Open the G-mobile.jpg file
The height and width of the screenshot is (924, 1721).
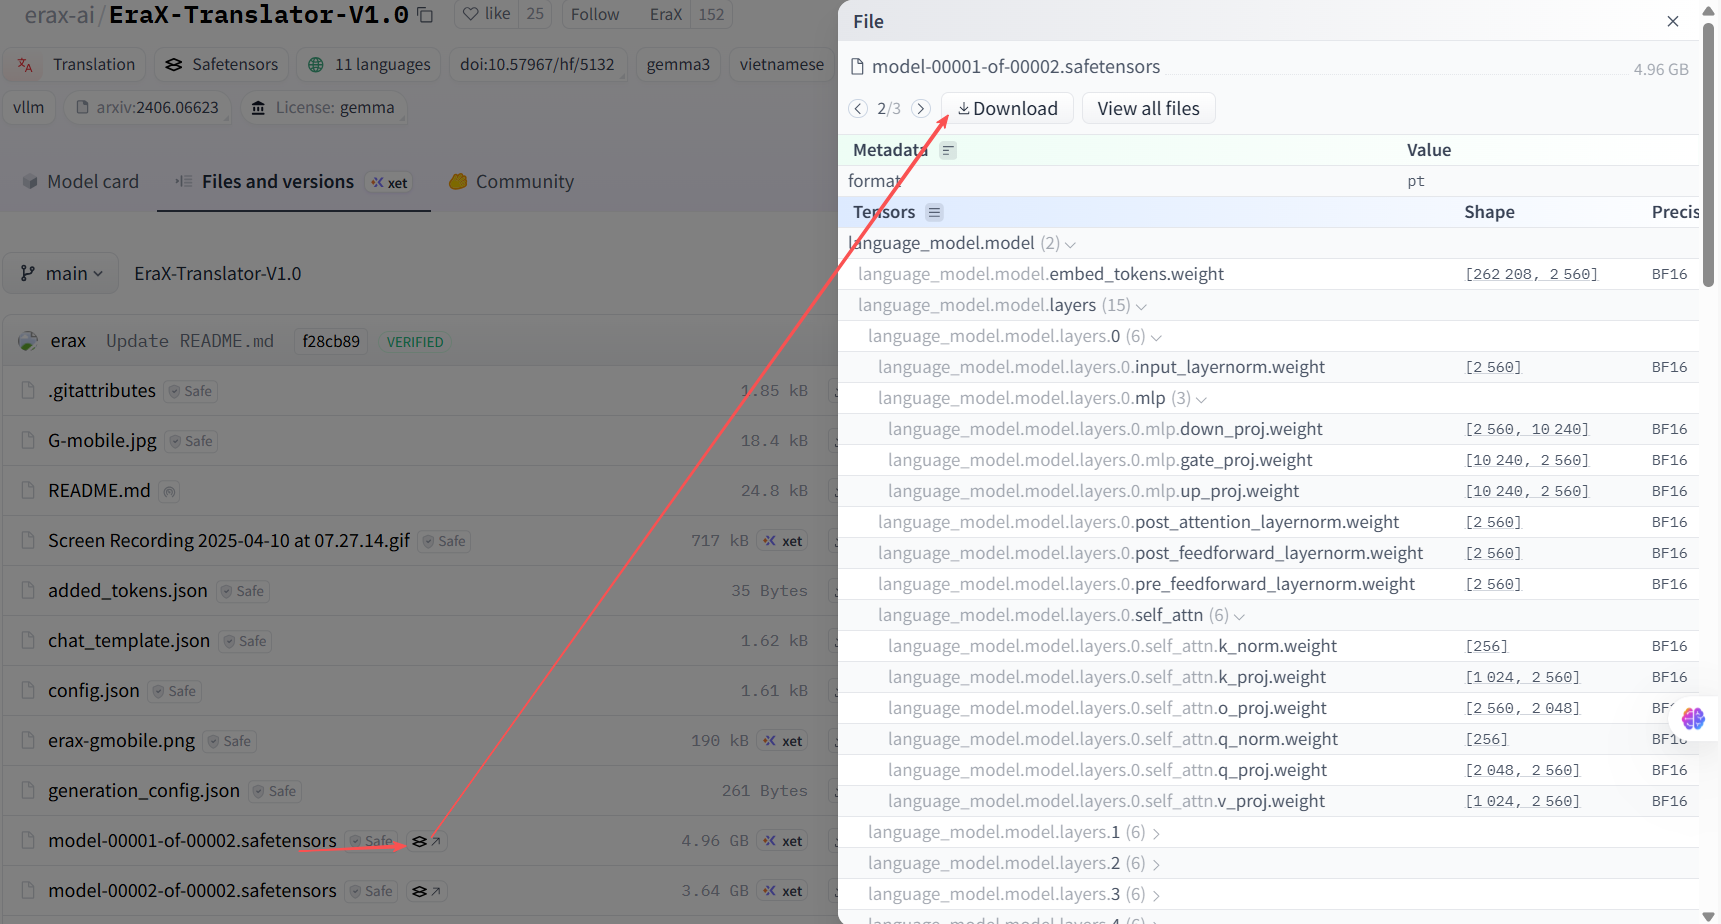102,441
